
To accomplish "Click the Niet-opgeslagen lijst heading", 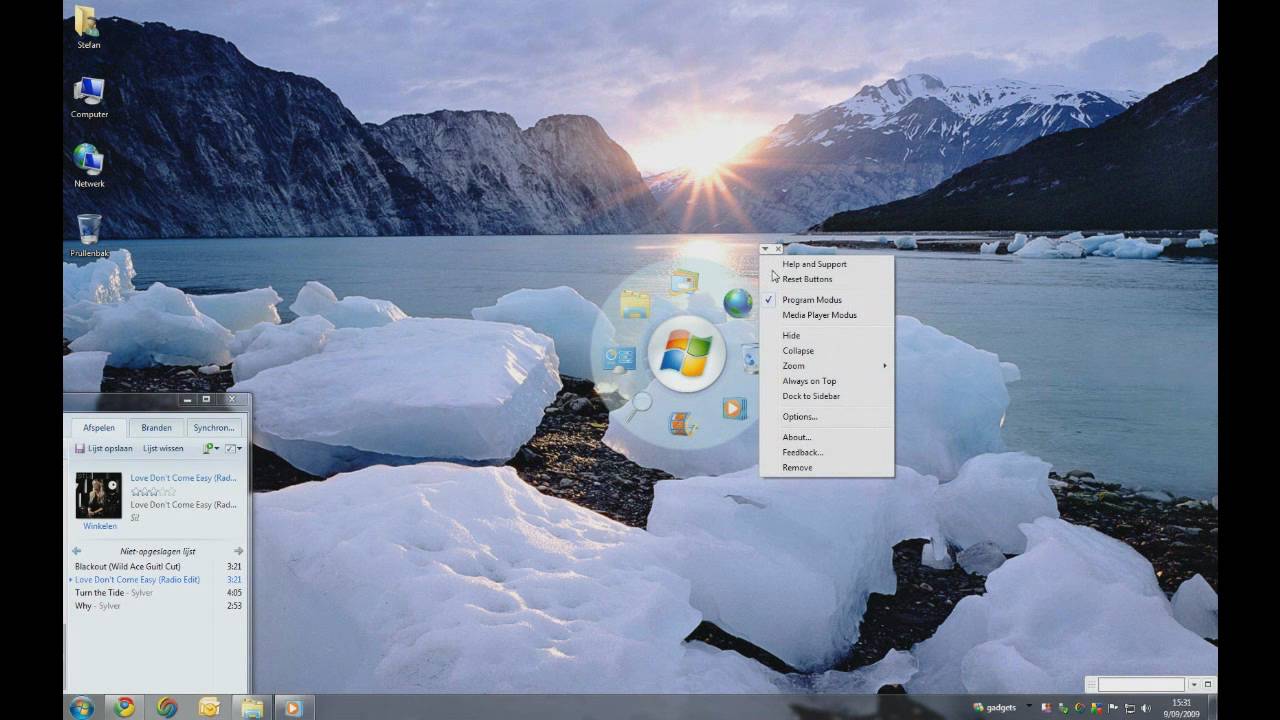I will (158, 551).
